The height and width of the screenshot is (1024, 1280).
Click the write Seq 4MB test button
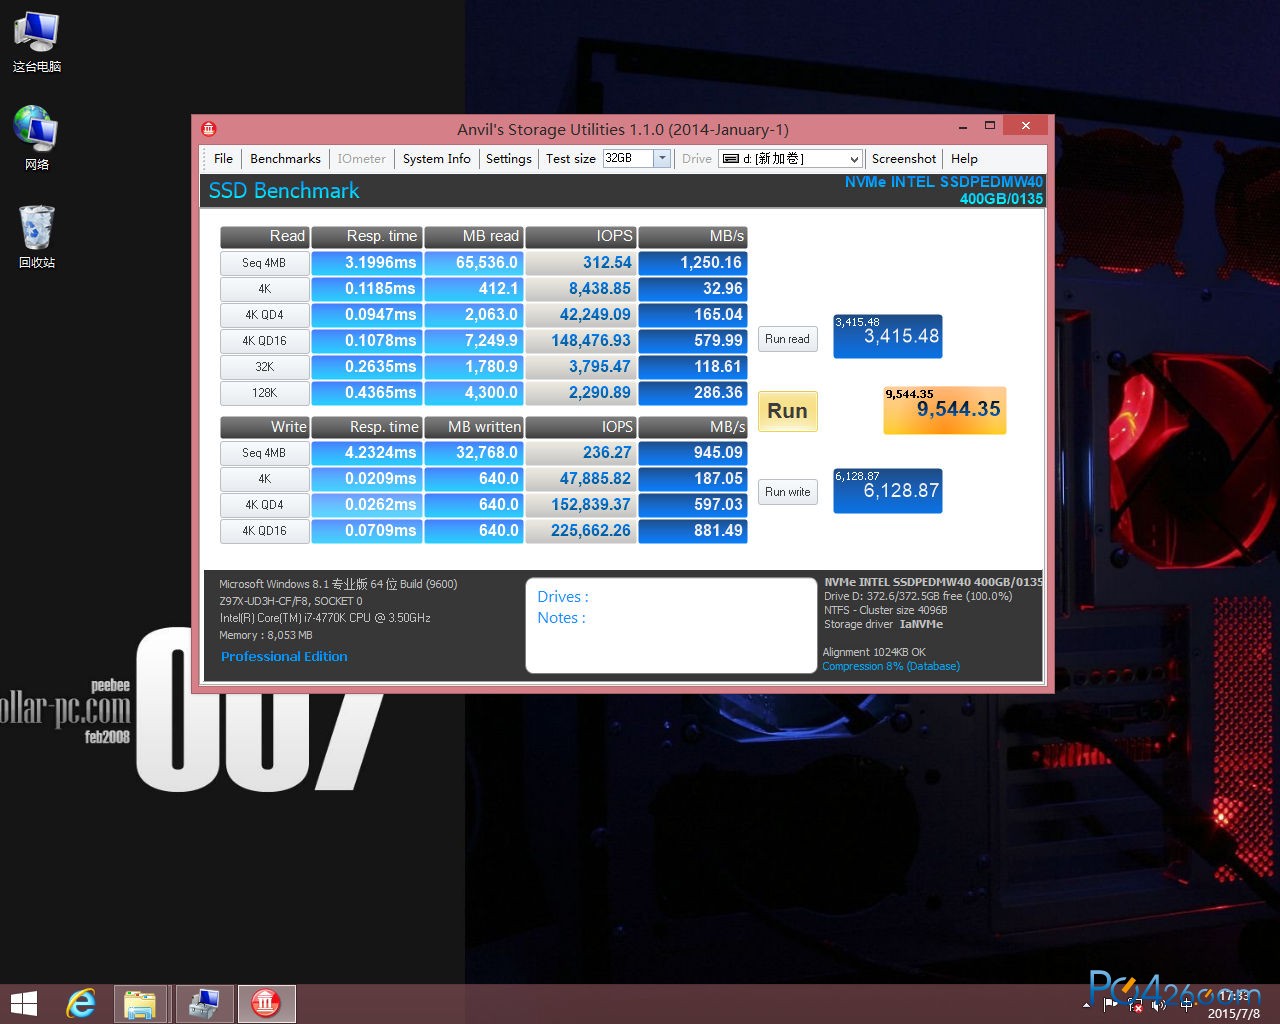pos(264,453)
